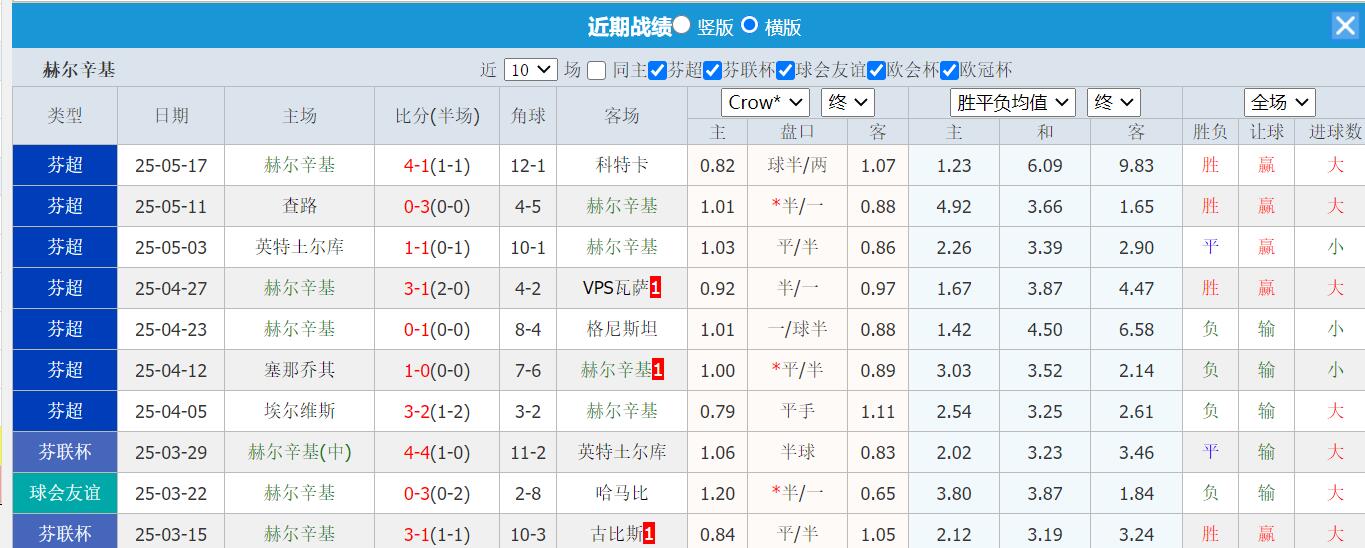Enable the 同主 checkbox

coord(596,70)
